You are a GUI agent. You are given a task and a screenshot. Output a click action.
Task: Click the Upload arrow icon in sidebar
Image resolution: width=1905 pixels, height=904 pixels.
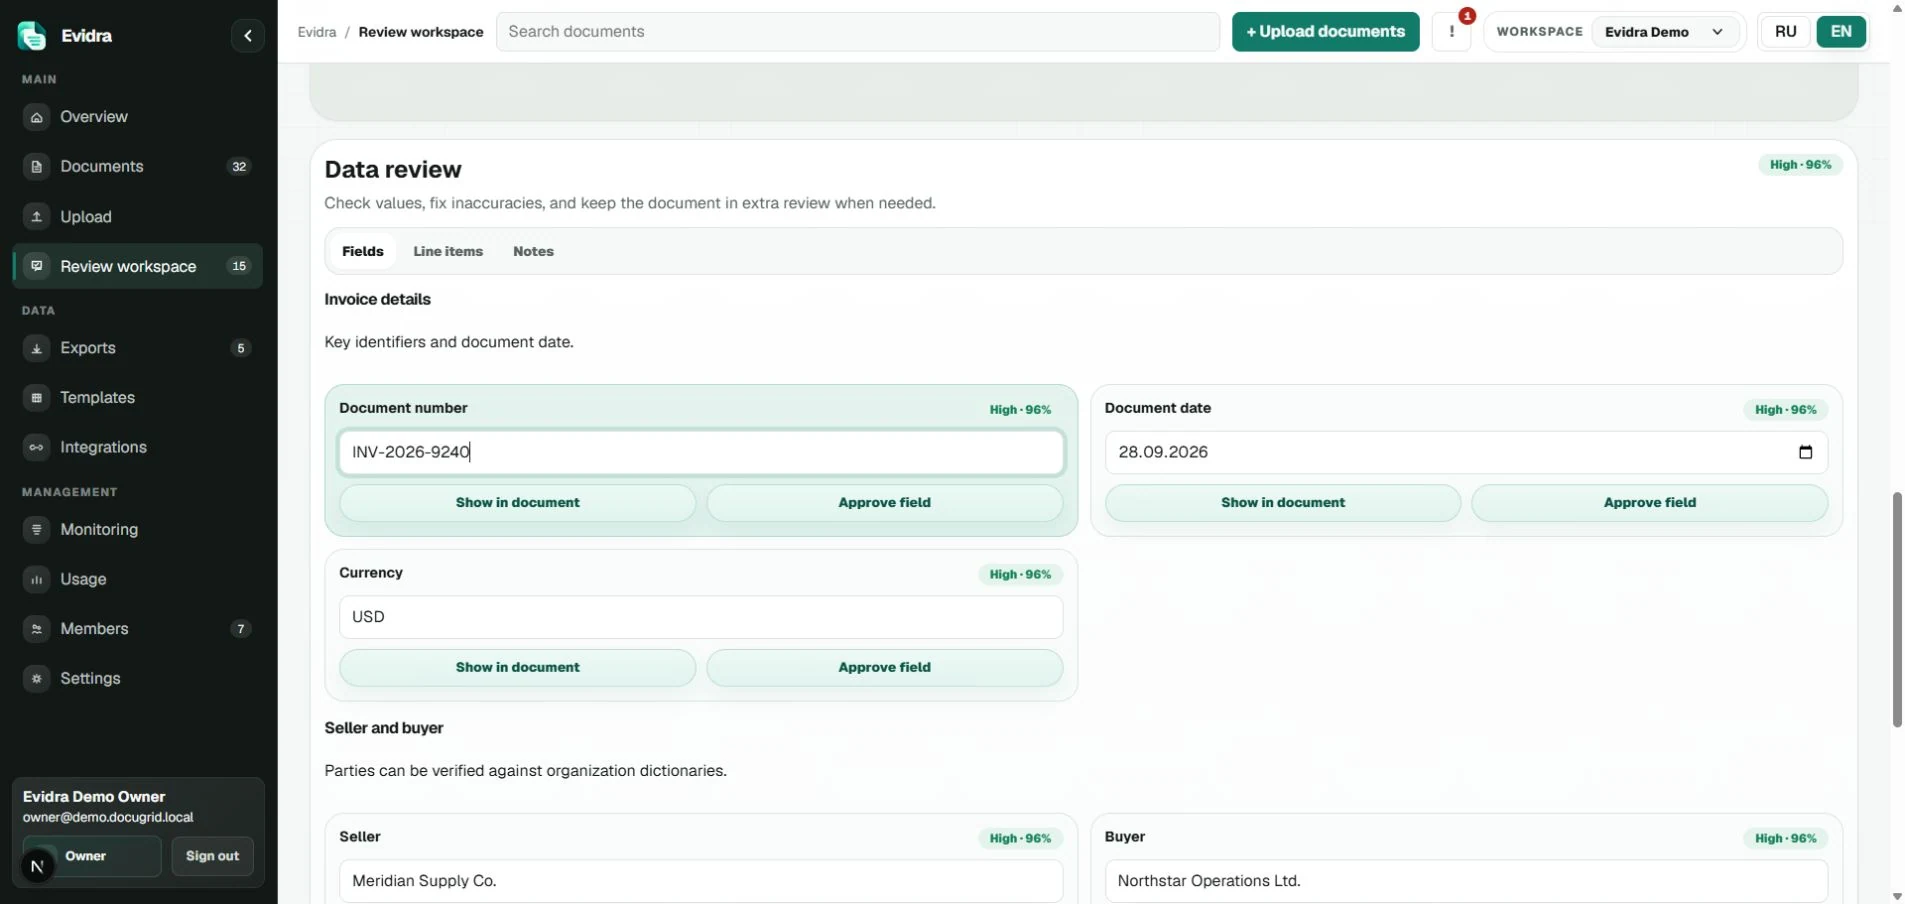click(36, 217)
